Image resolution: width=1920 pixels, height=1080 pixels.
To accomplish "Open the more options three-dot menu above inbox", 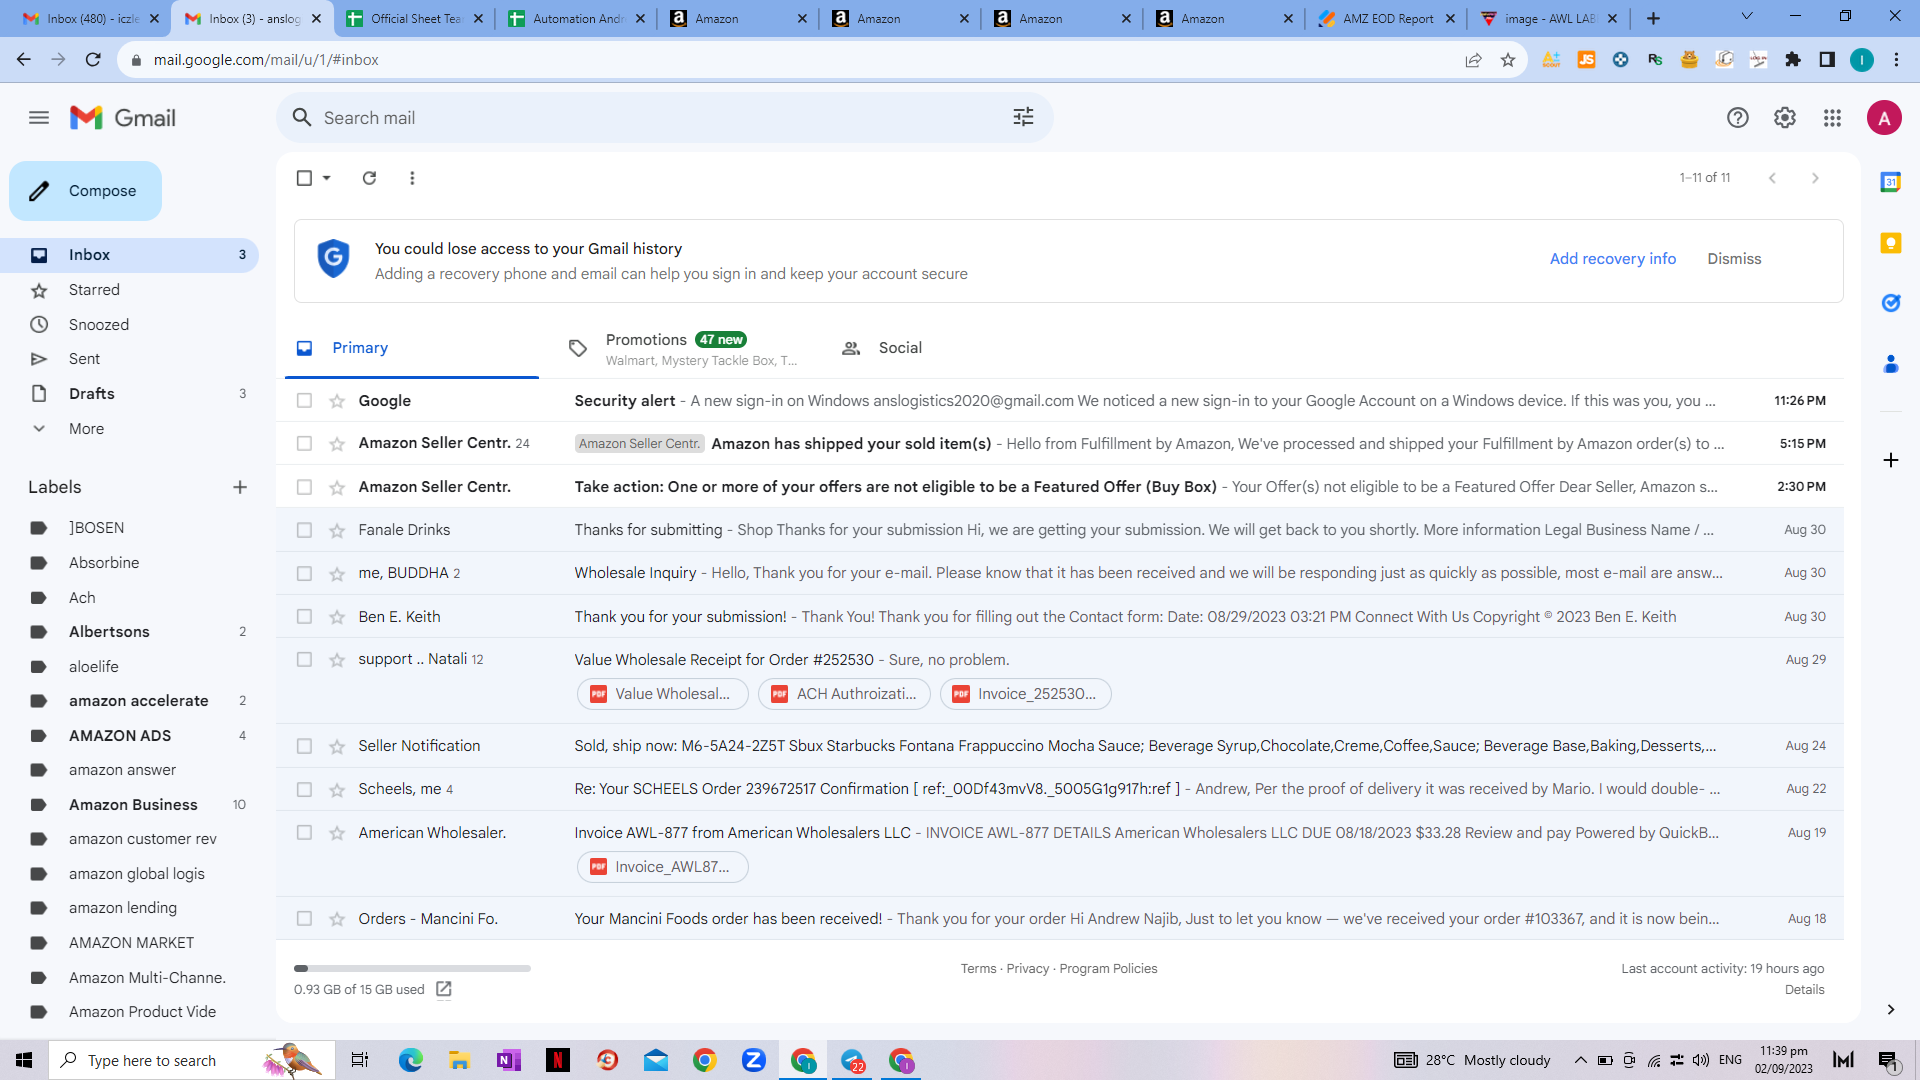I will coord(412,178).
